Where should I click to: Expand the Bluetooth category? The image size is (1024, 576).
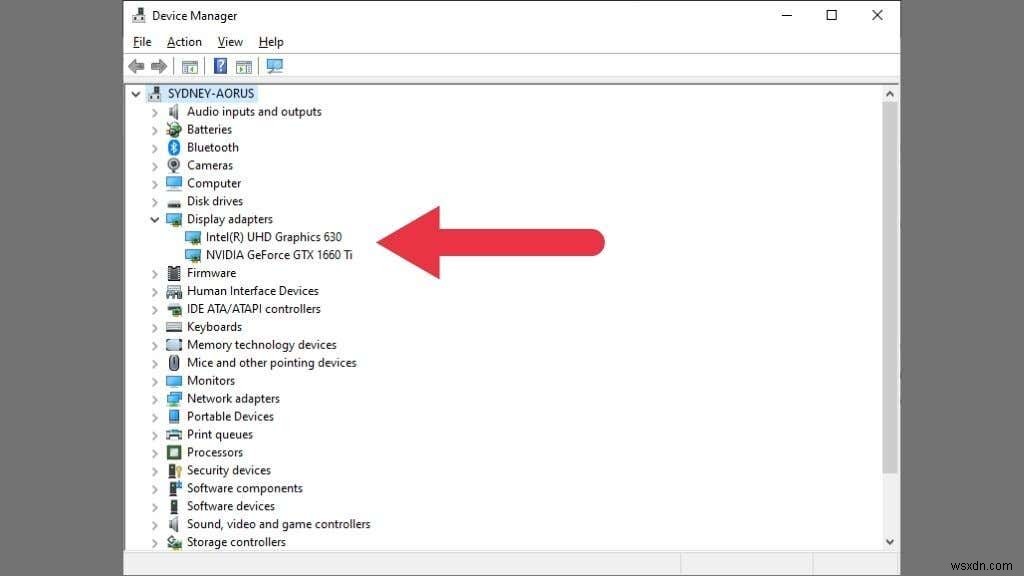pyautogui.click(x=155, y=148)
